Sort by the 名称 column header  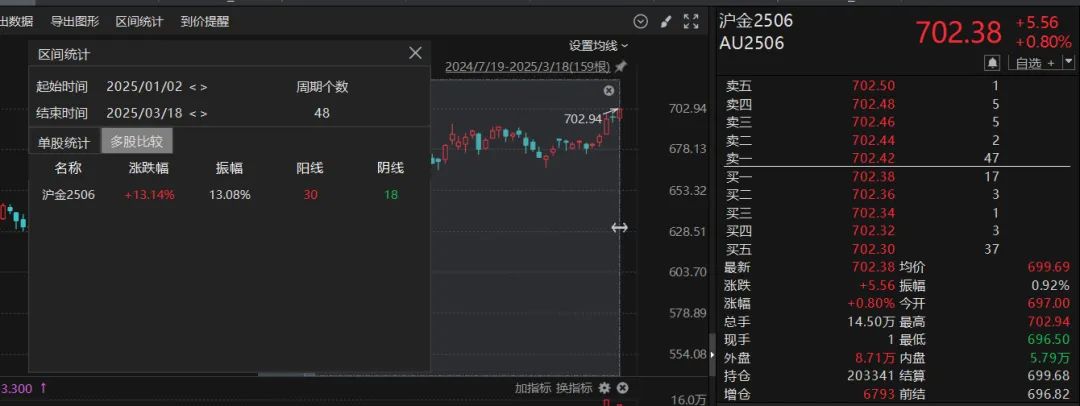pyautogui.click(x=68, y=168)
